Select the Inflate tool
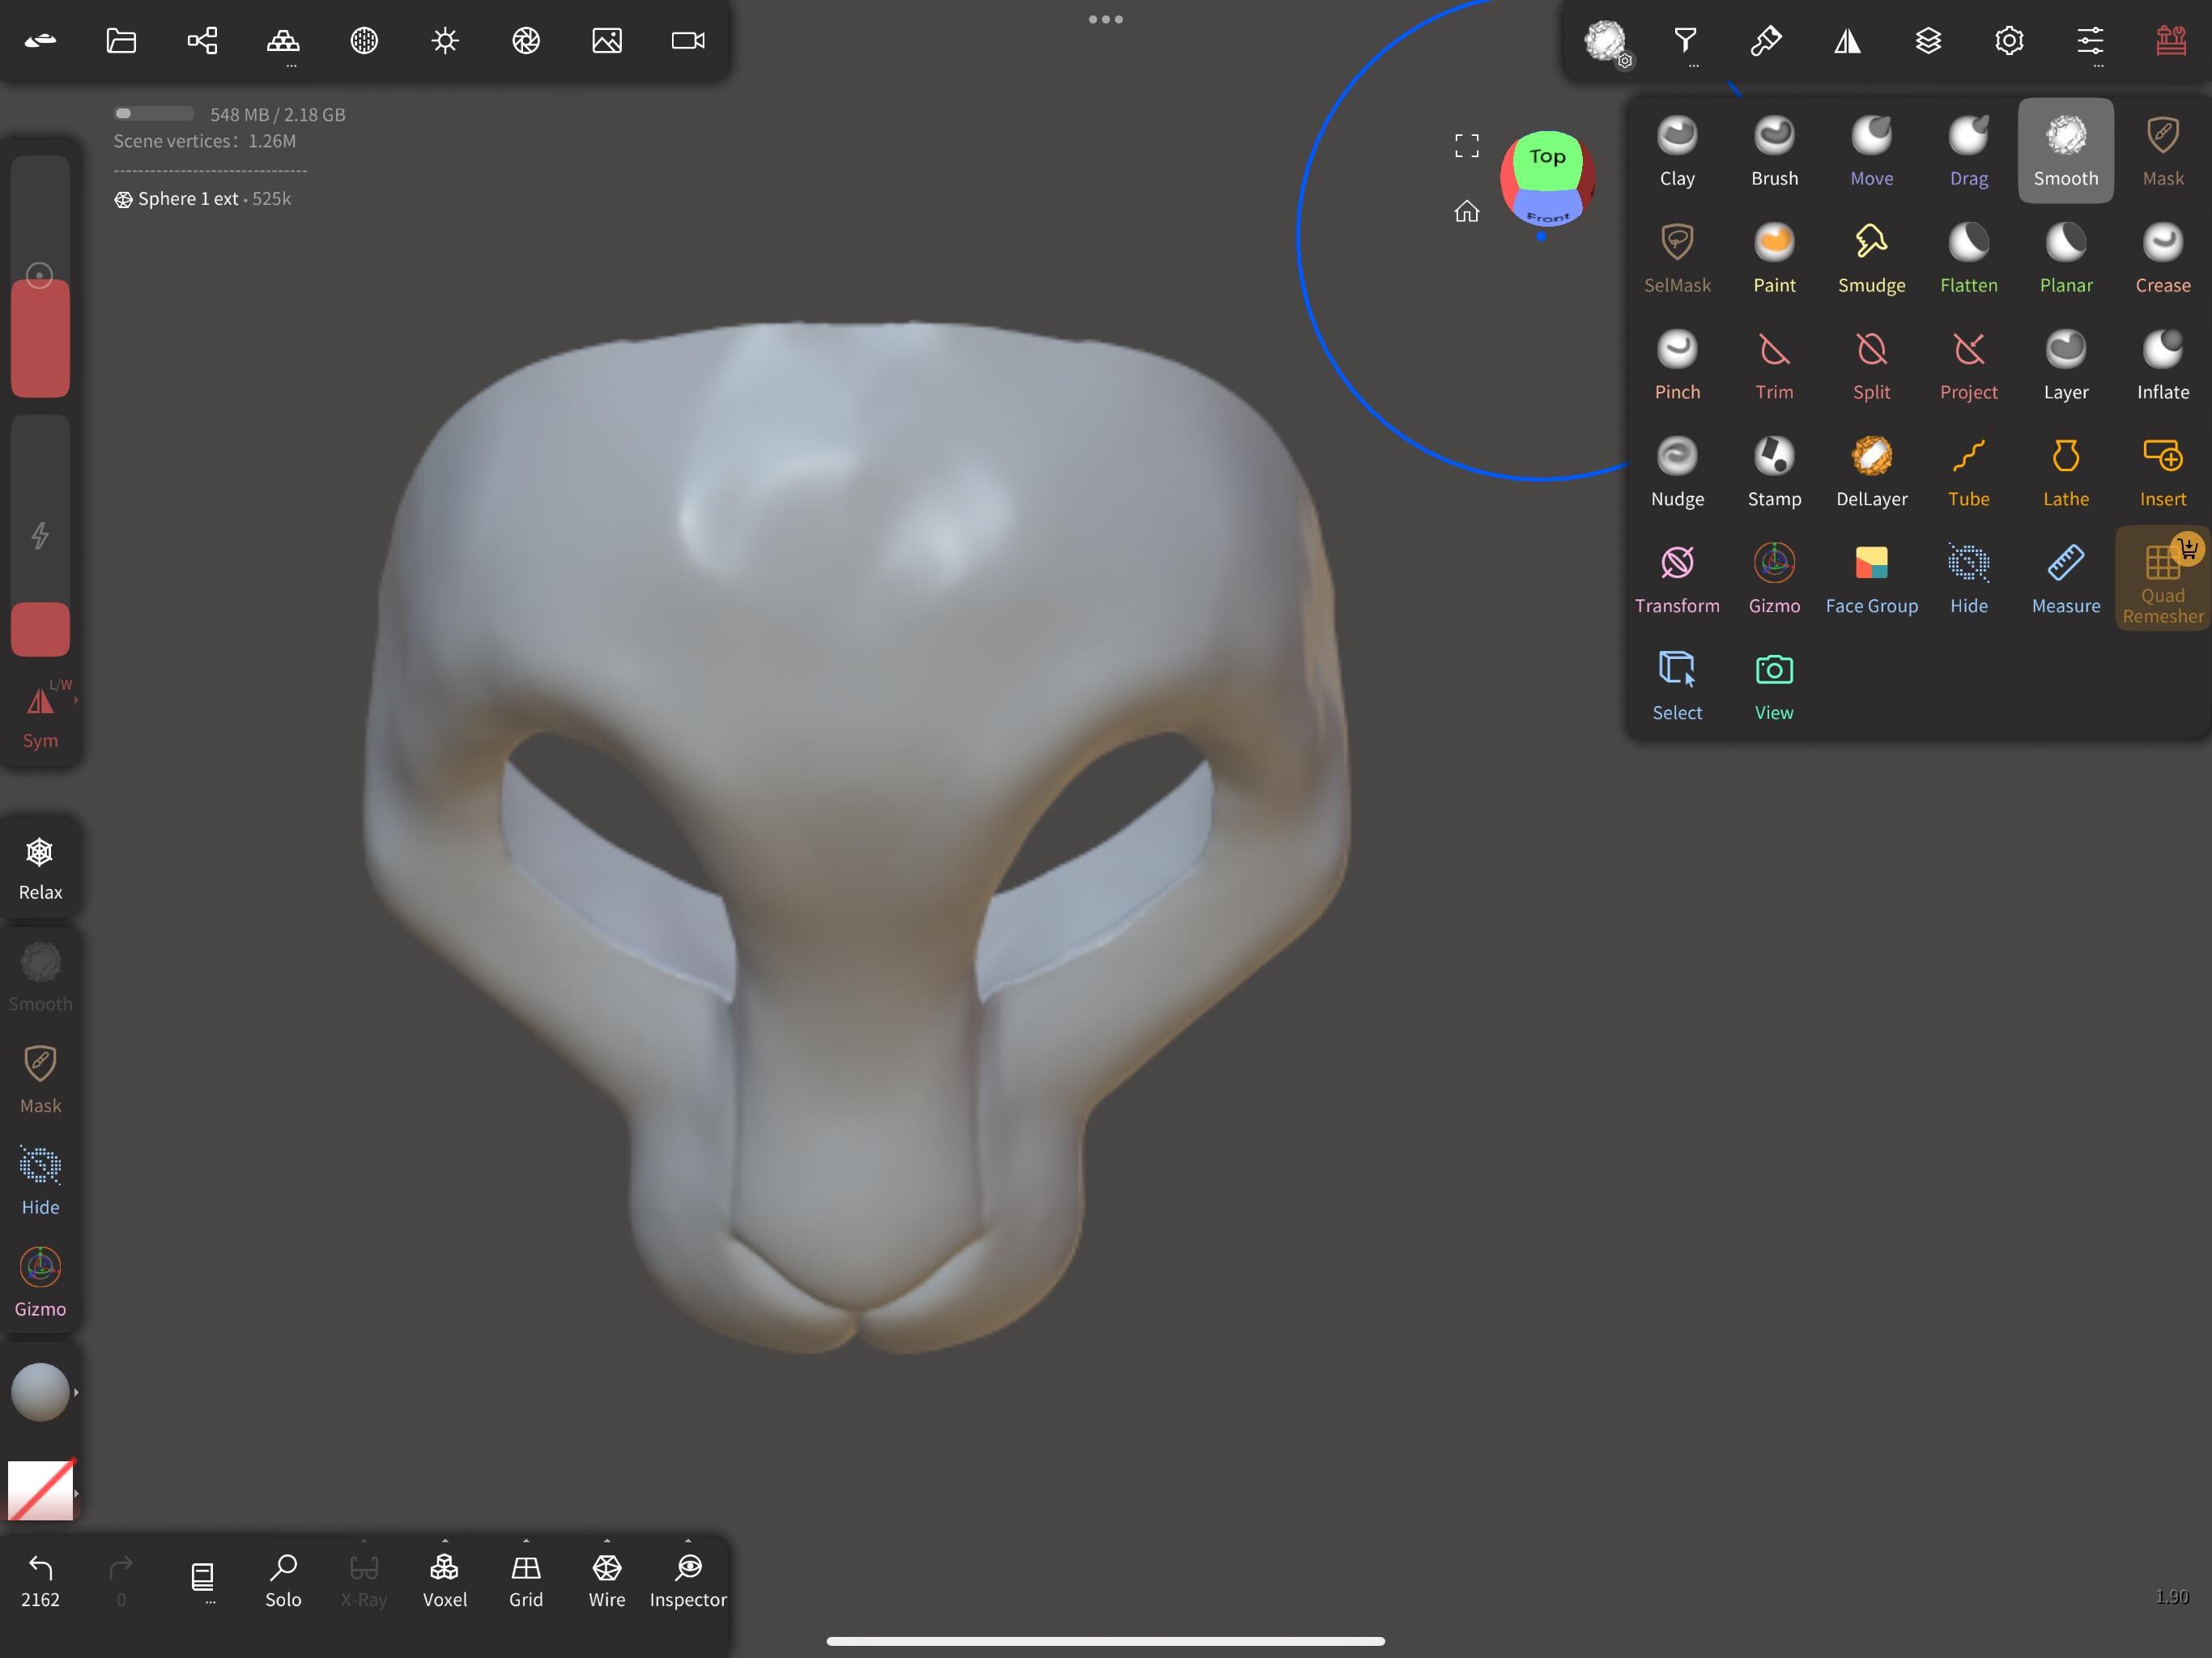The height and width of the screenshot is (1658, 2212). (x=2162, y=365)
